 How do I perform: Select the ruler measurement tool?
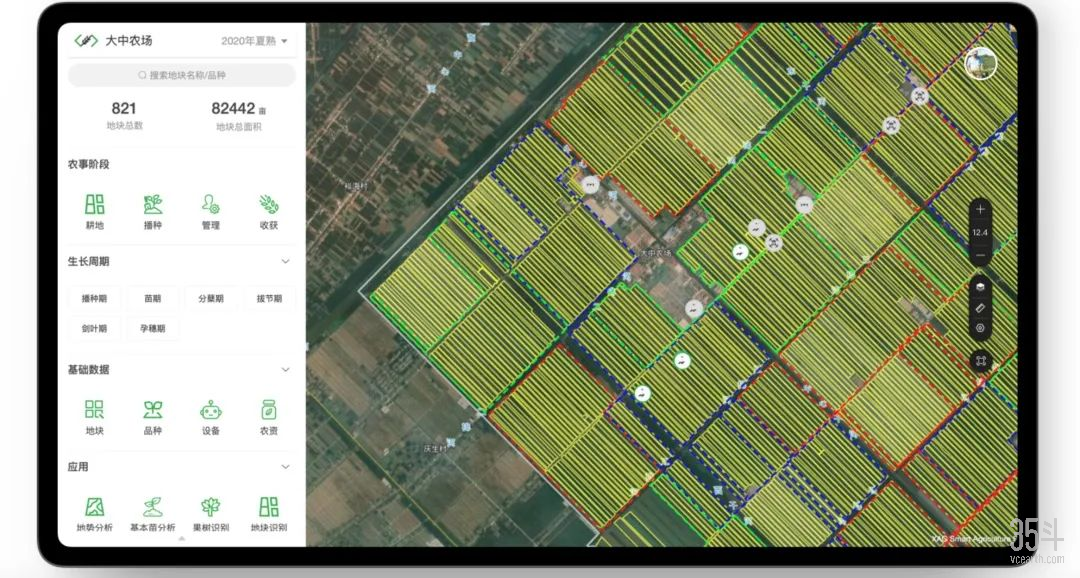click(980, 308)
